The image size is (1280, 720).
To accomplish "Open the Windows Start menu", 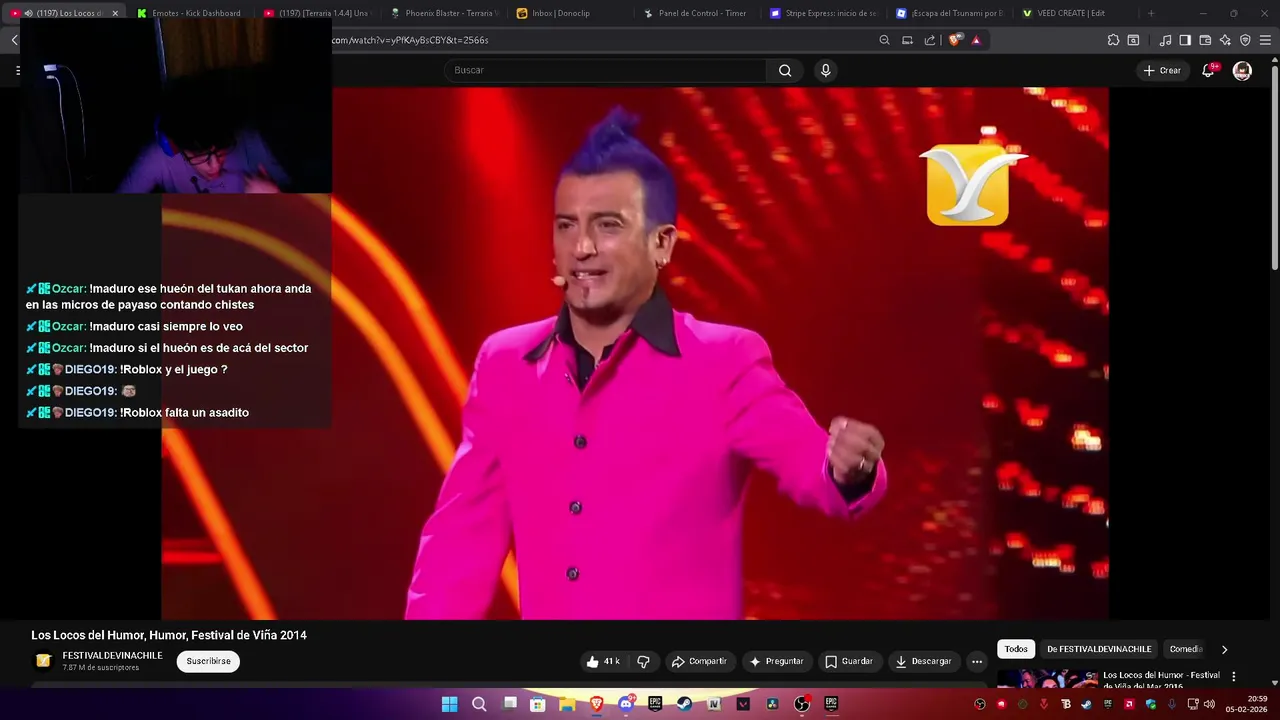I will [450, 704].
